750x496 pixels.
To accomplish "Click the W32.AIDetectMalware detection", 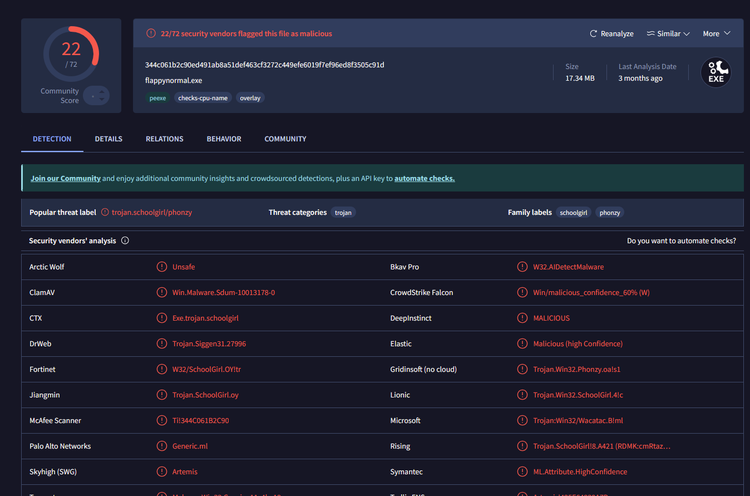I will (568, 267).
